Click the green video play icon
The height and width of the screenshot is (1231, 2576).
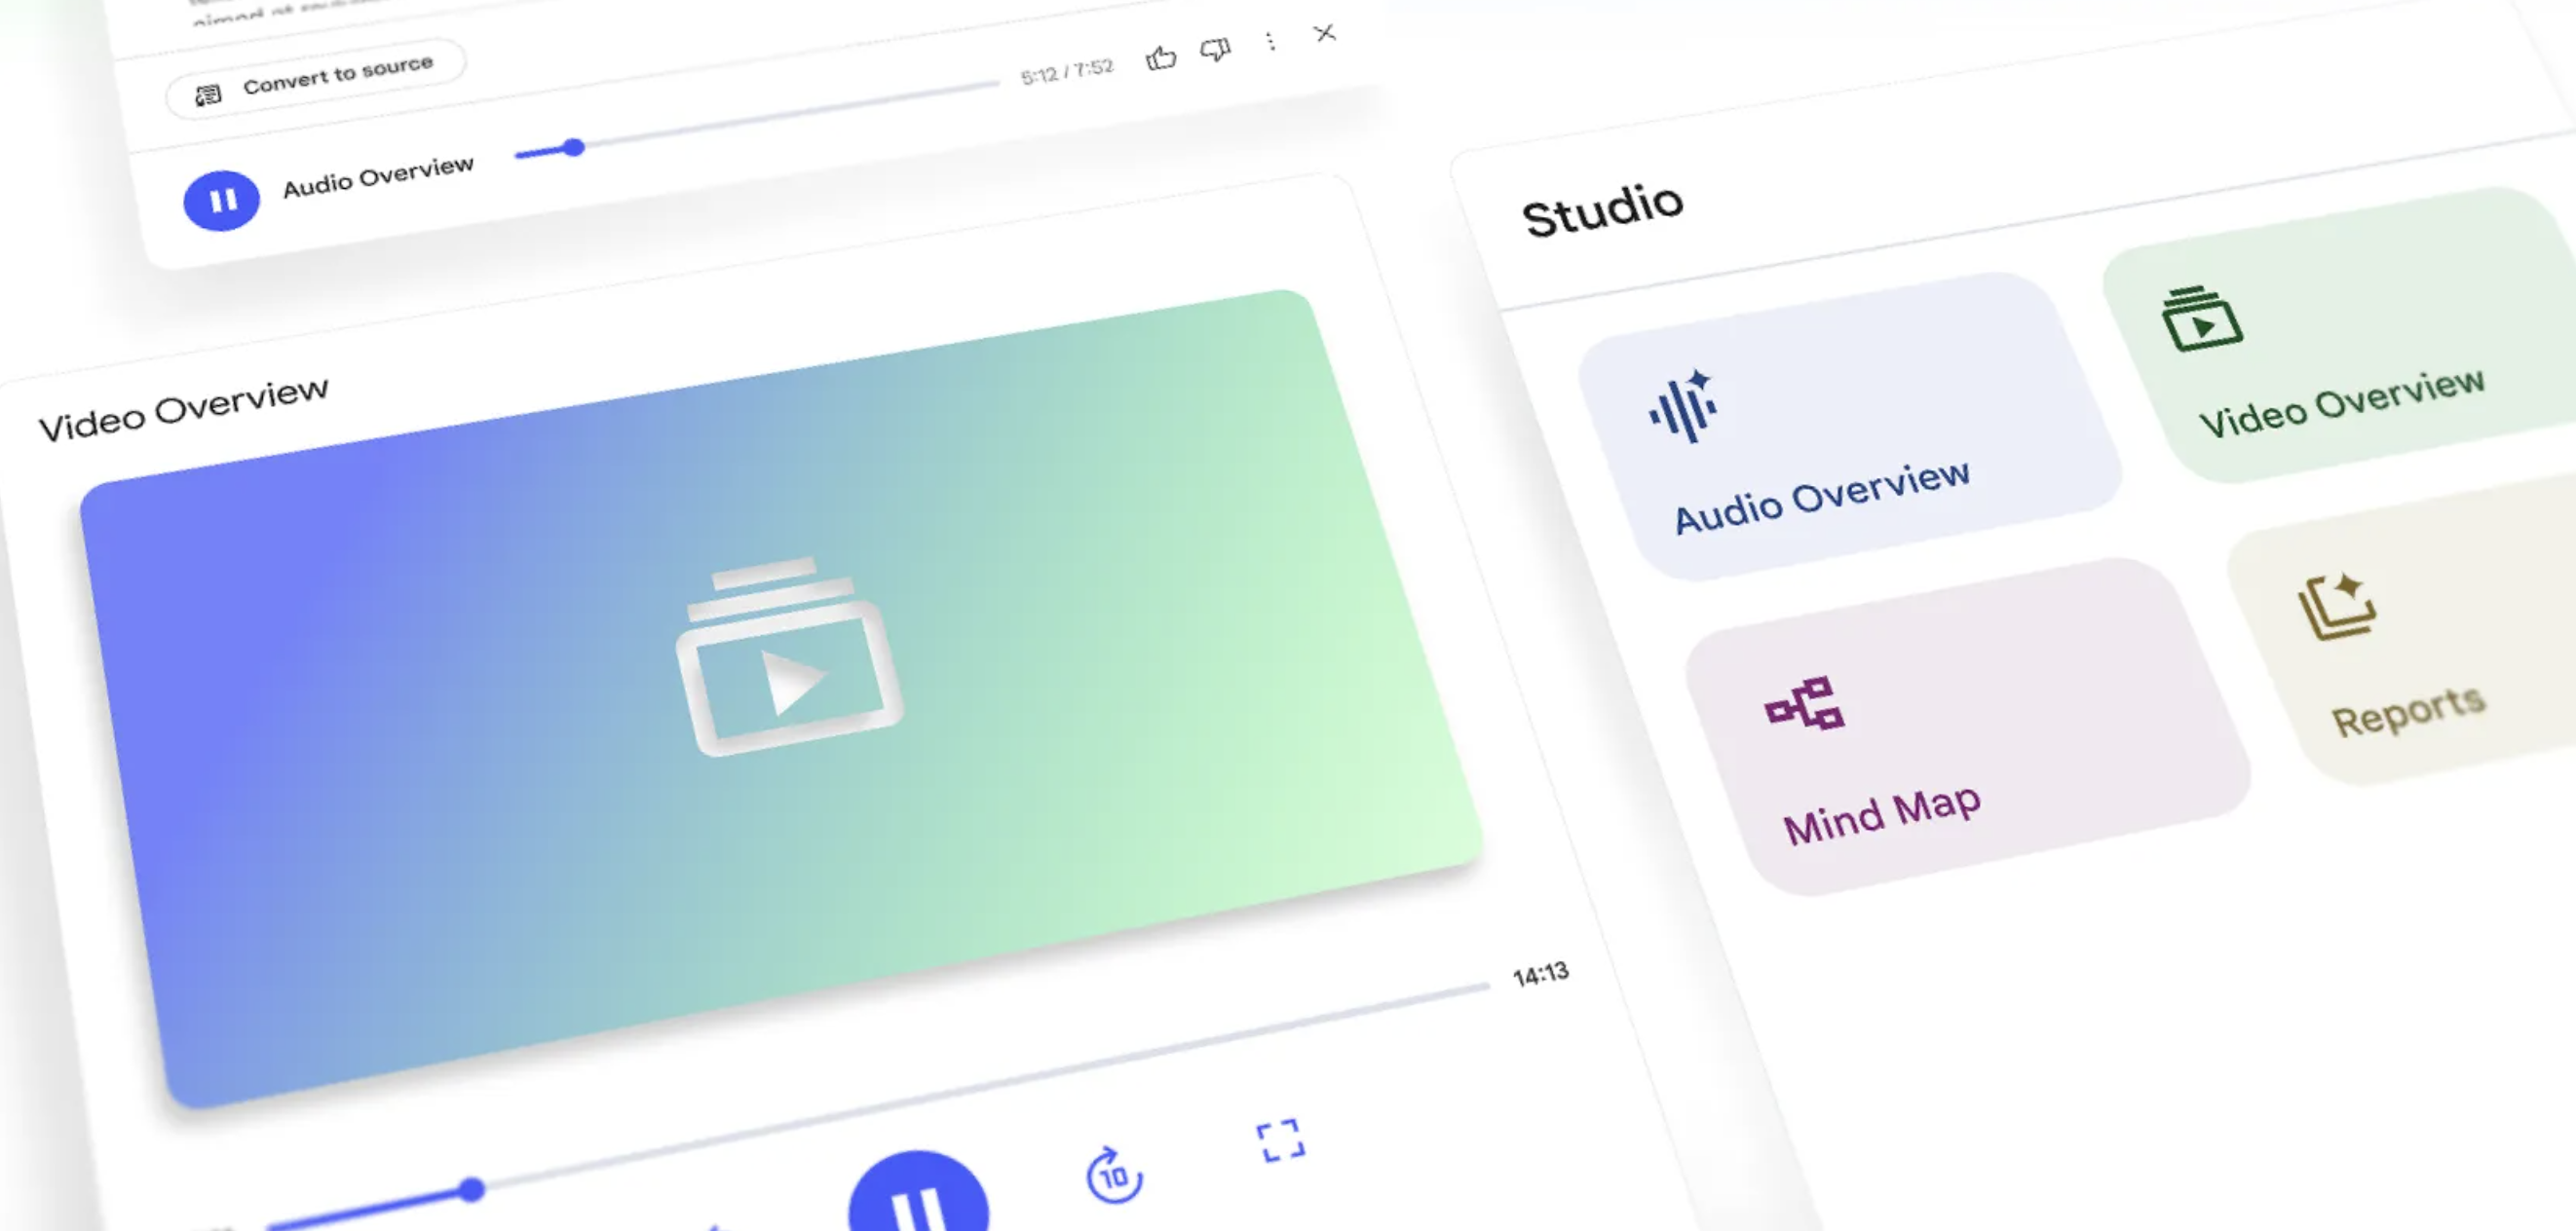coord(2202,319)
